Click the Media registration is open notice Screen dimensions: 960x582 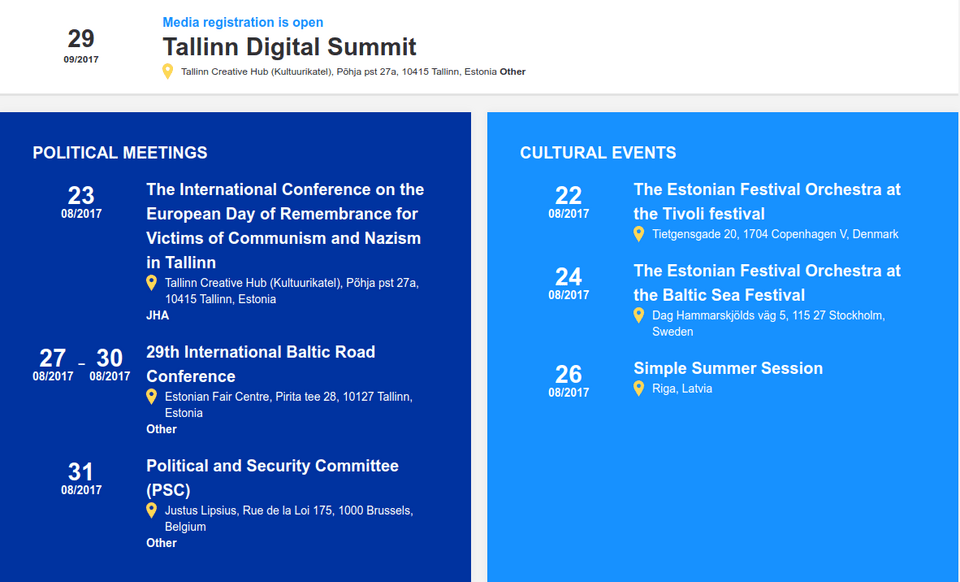pos(243,22)
